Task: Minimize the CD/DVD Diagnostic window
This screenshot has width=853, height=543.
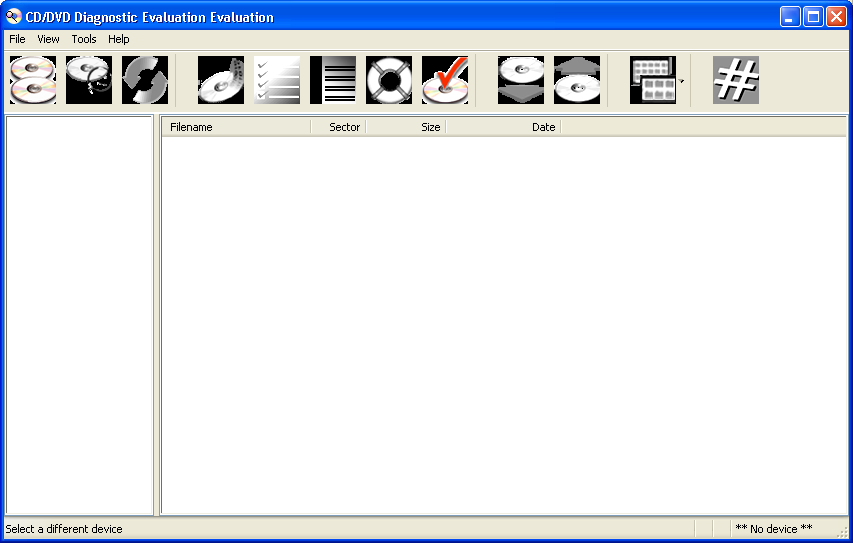Action: [x=789, y=16]
